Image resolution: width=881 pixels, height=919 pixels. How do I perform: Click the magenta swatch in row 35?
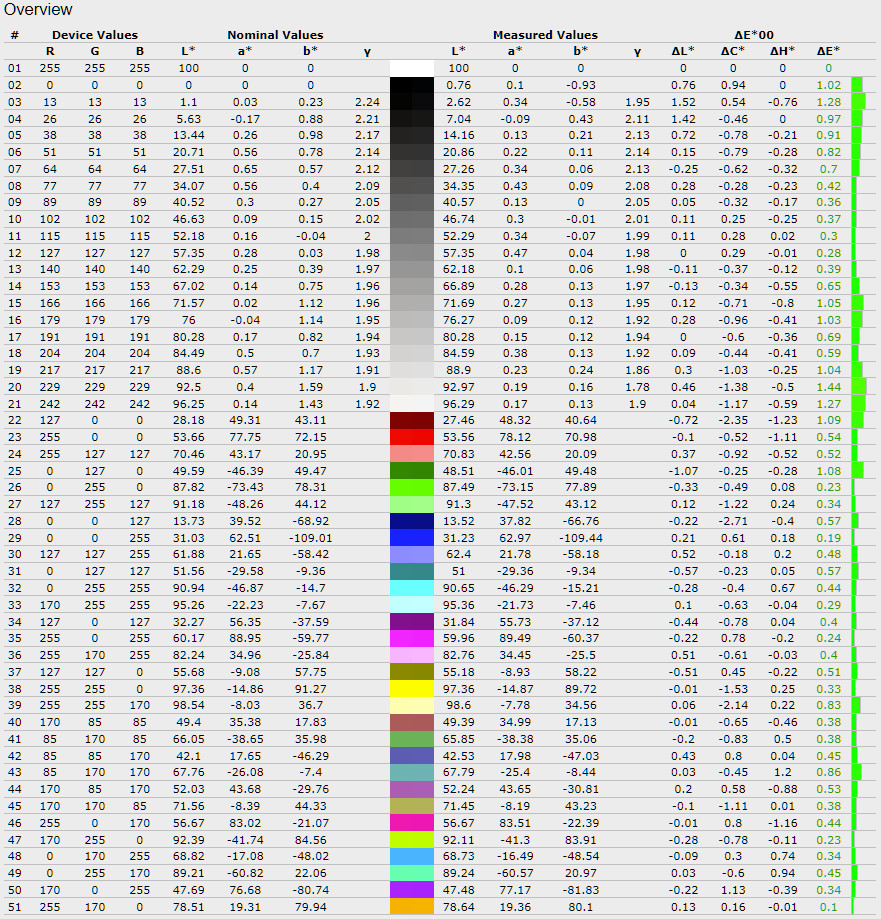(411, 638)
